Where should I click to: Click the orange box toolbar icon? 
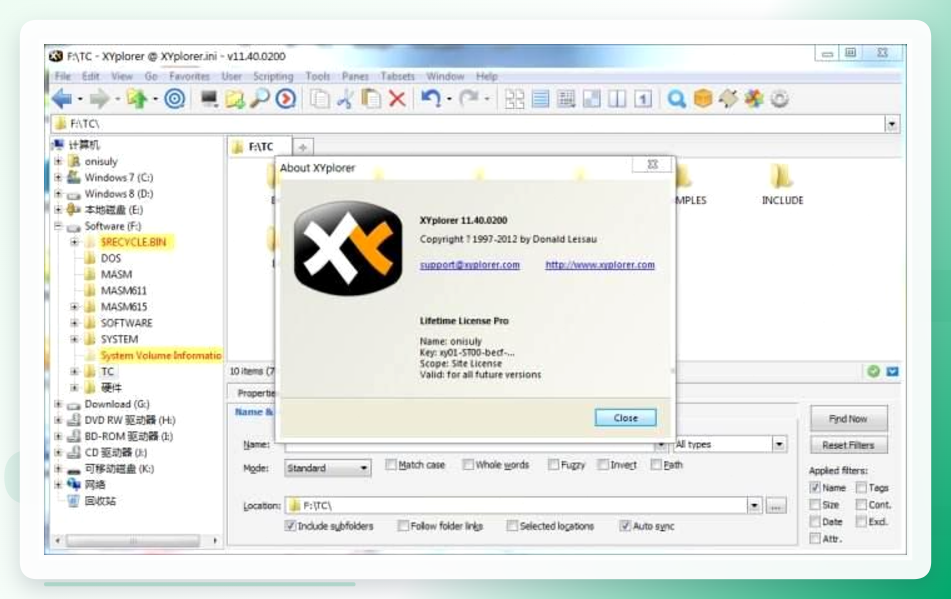703,98
